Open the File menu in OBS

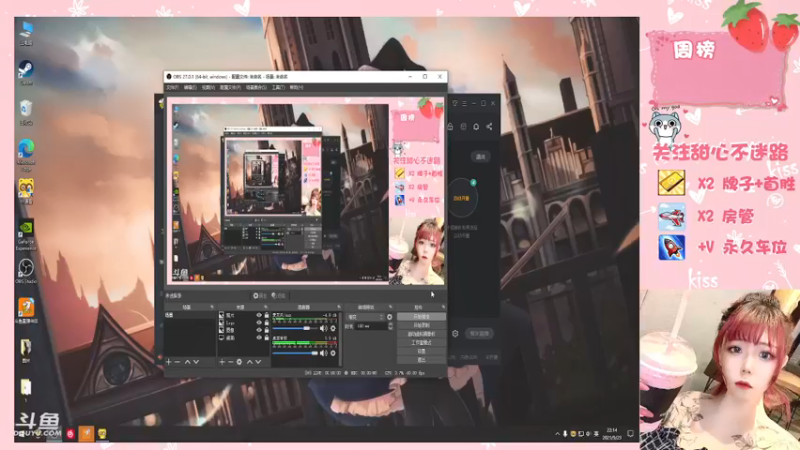pos(172,88)
